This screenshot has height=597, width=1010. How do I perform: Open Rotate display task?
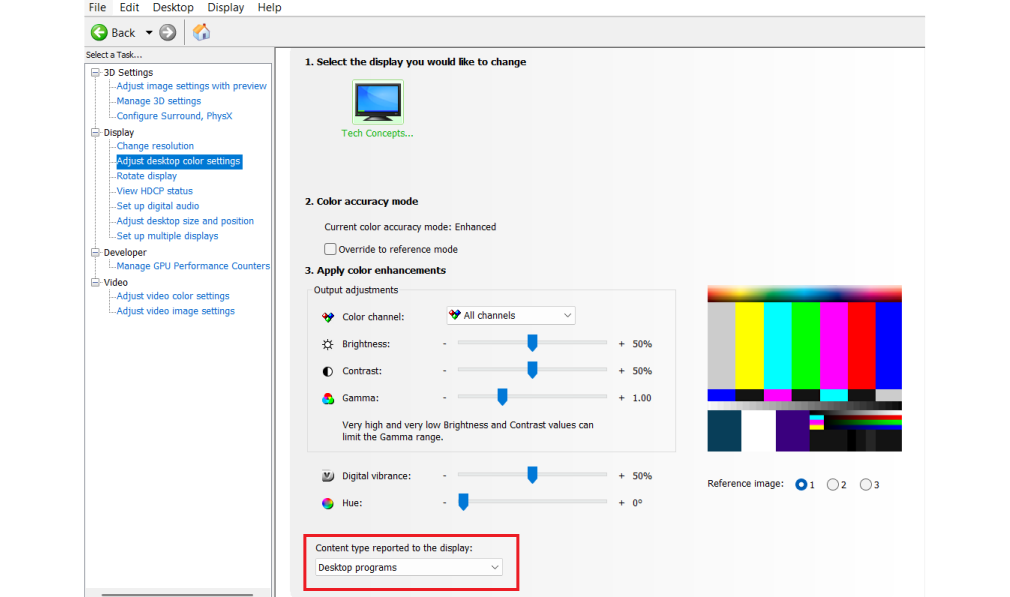(146, 176)
